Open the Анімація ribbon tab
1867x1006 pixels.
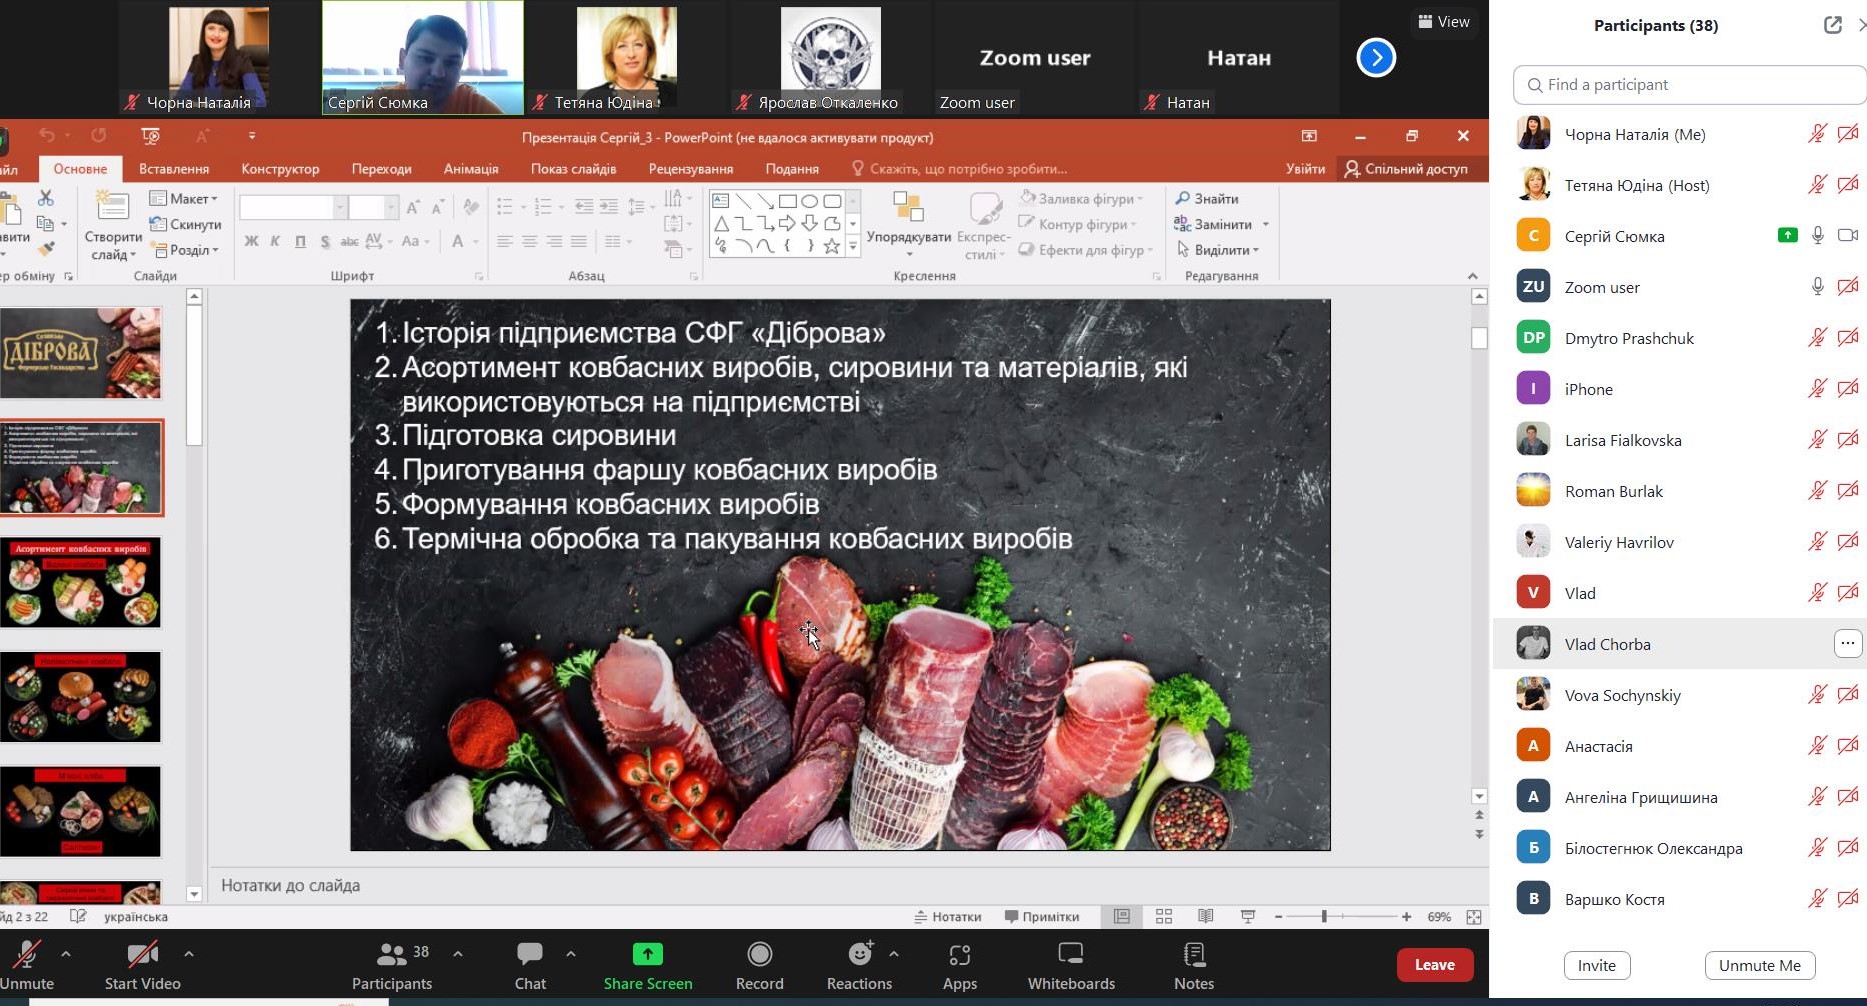pyautogui.click(x=470, y=169)
